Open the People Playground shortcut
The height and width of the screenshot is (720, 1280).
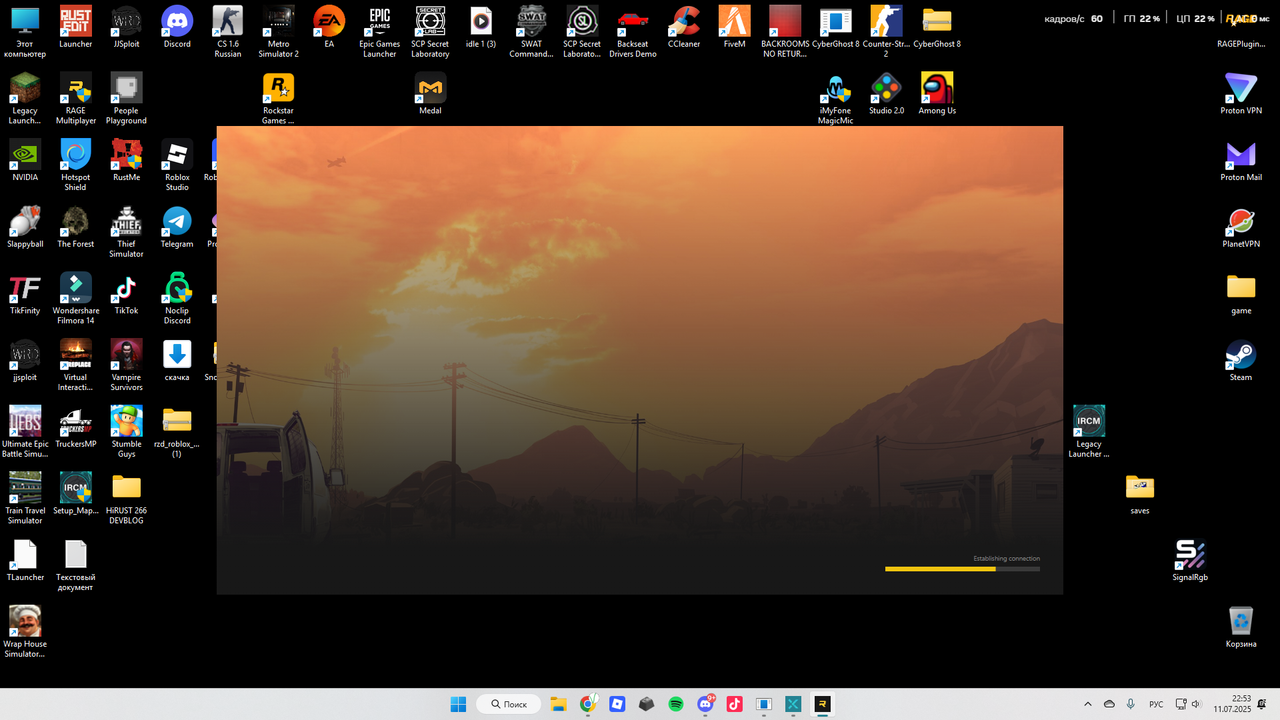pyautogui.click(x=126, y=99)
